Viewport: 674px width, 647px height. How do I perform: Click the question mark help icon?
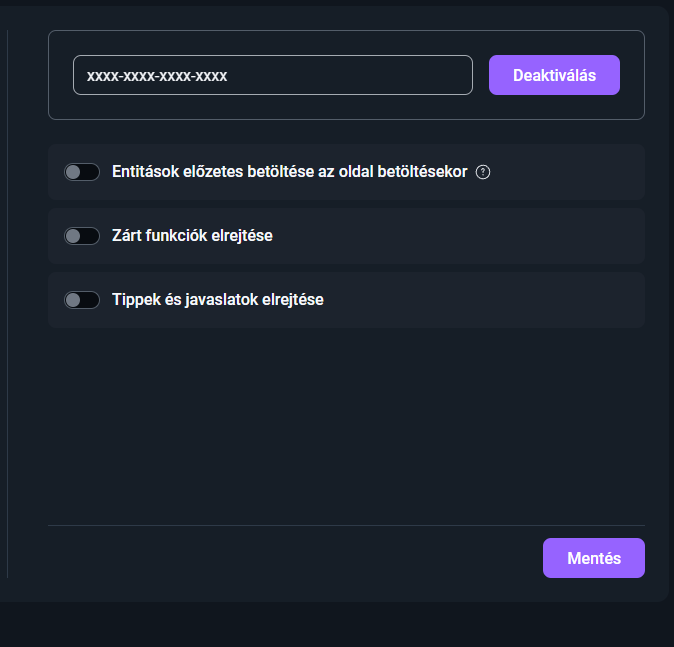coord(484,172)
